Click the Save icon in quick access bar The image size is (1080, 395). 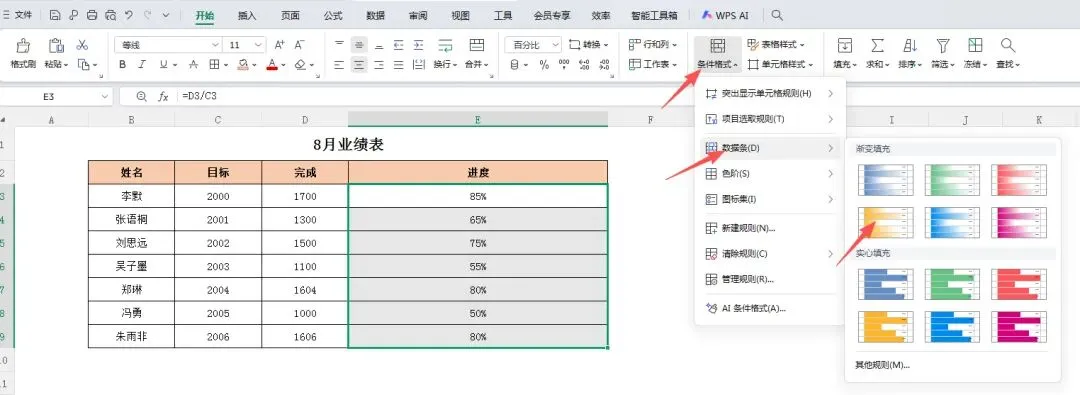pos(55,14)
